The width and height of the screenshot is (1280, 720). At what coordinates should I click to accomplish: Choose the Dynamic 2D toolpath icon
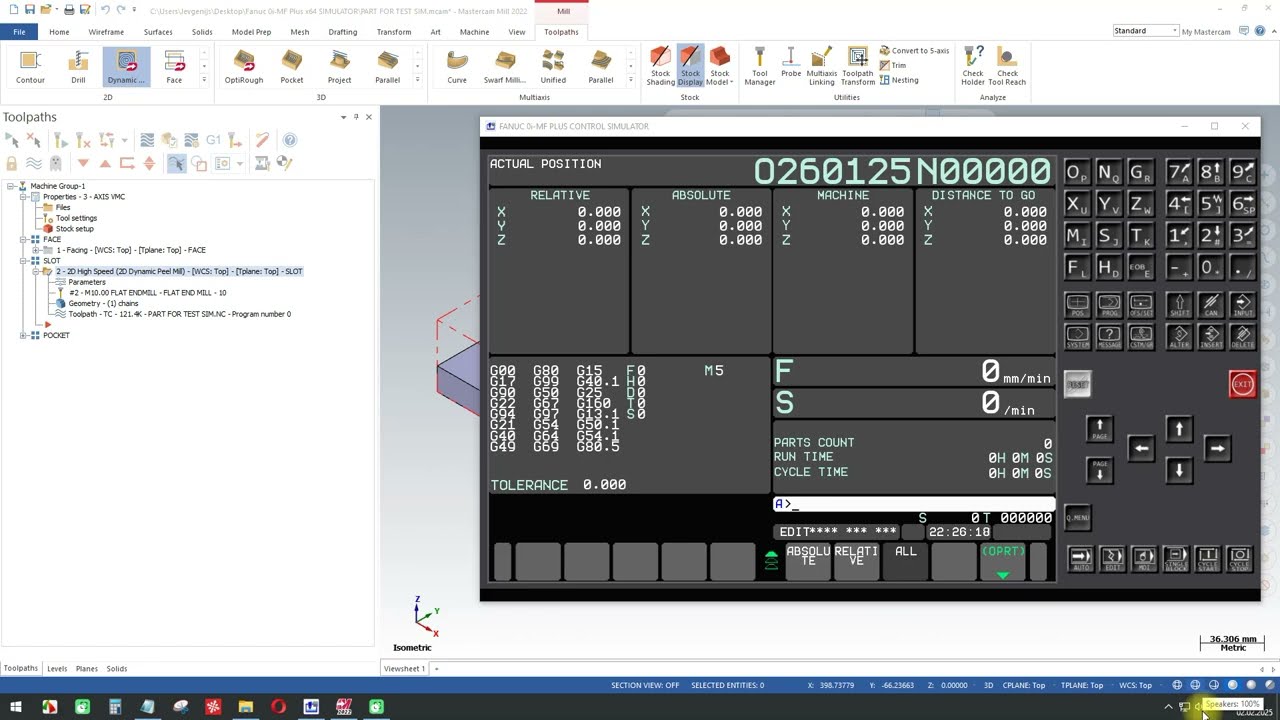(x=126, y=67)
